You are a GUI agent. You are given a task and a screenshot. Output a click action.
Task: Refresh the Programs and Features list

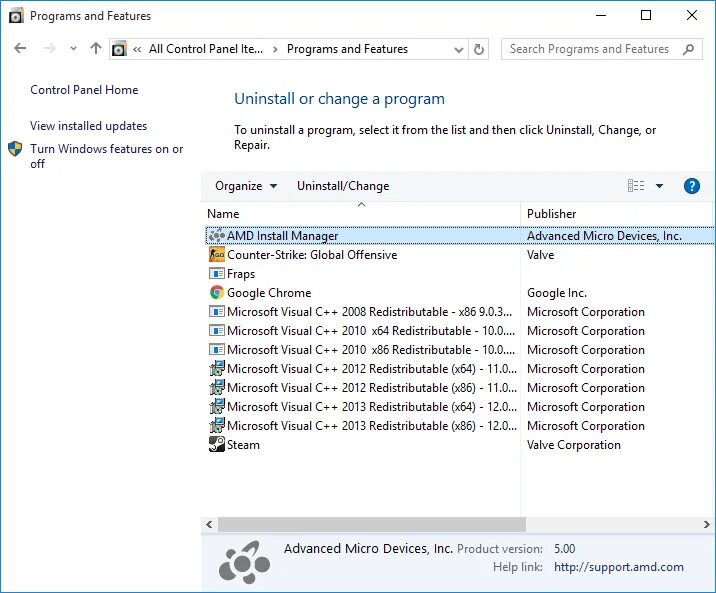point(479,49)
